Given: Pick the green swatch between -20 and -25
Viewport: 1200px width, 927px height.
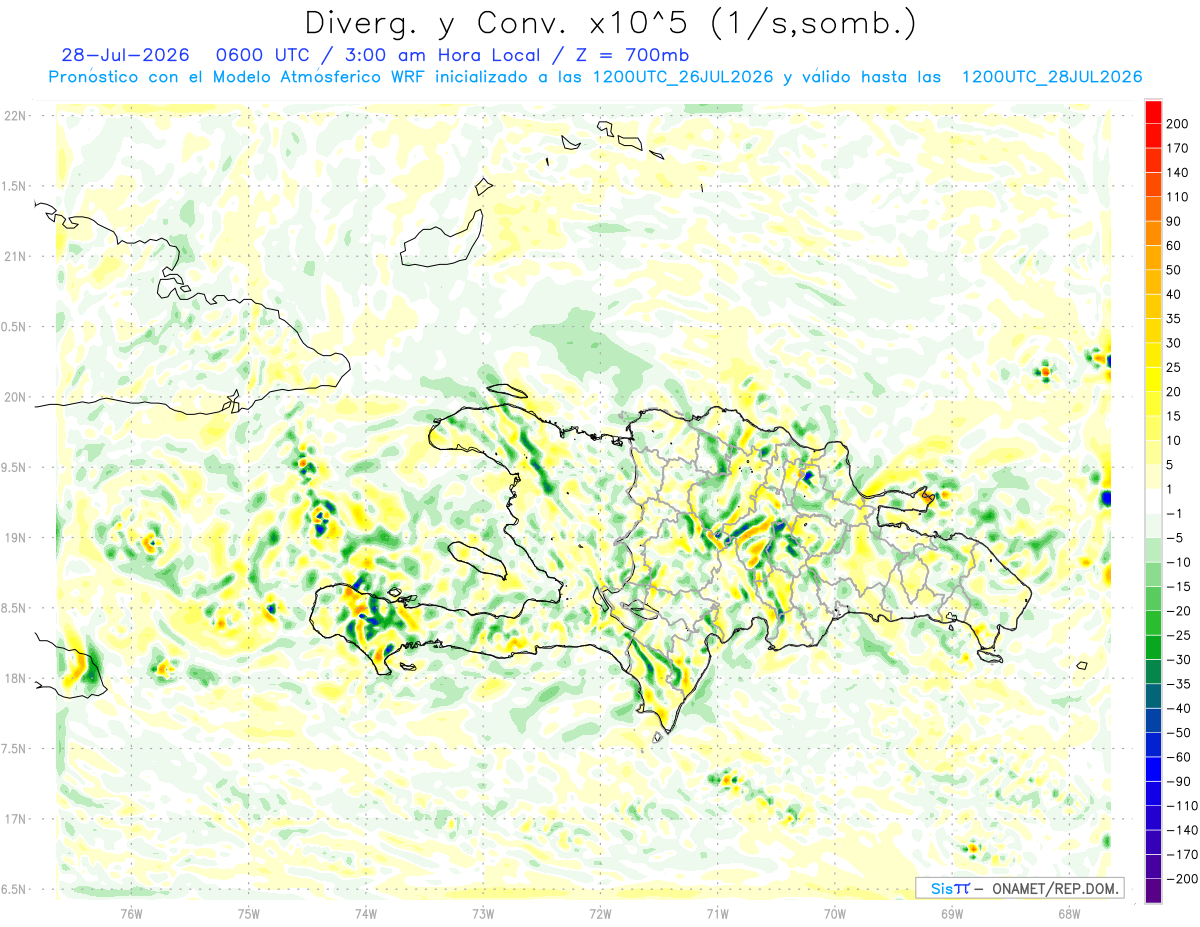Looking at the screenshot, I should (x=1153, y=623).
